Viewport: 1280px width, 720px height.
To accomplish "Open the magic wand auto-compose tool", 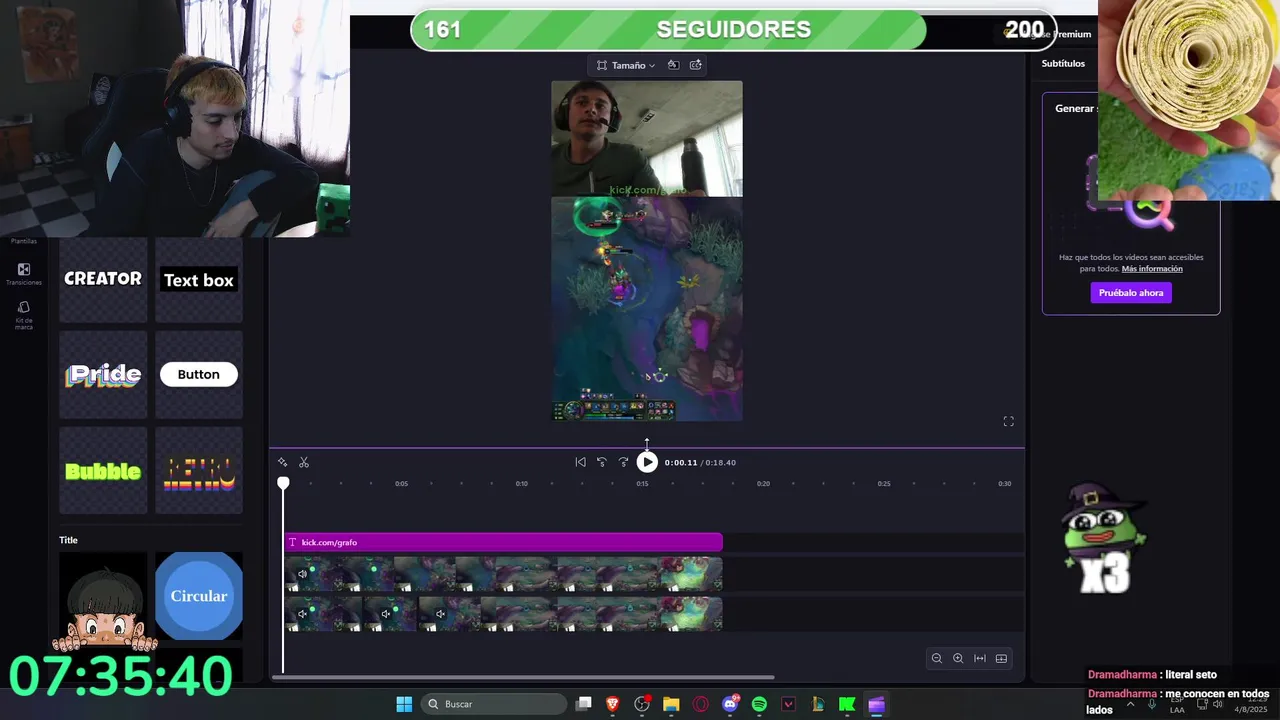I will [283, 462].
